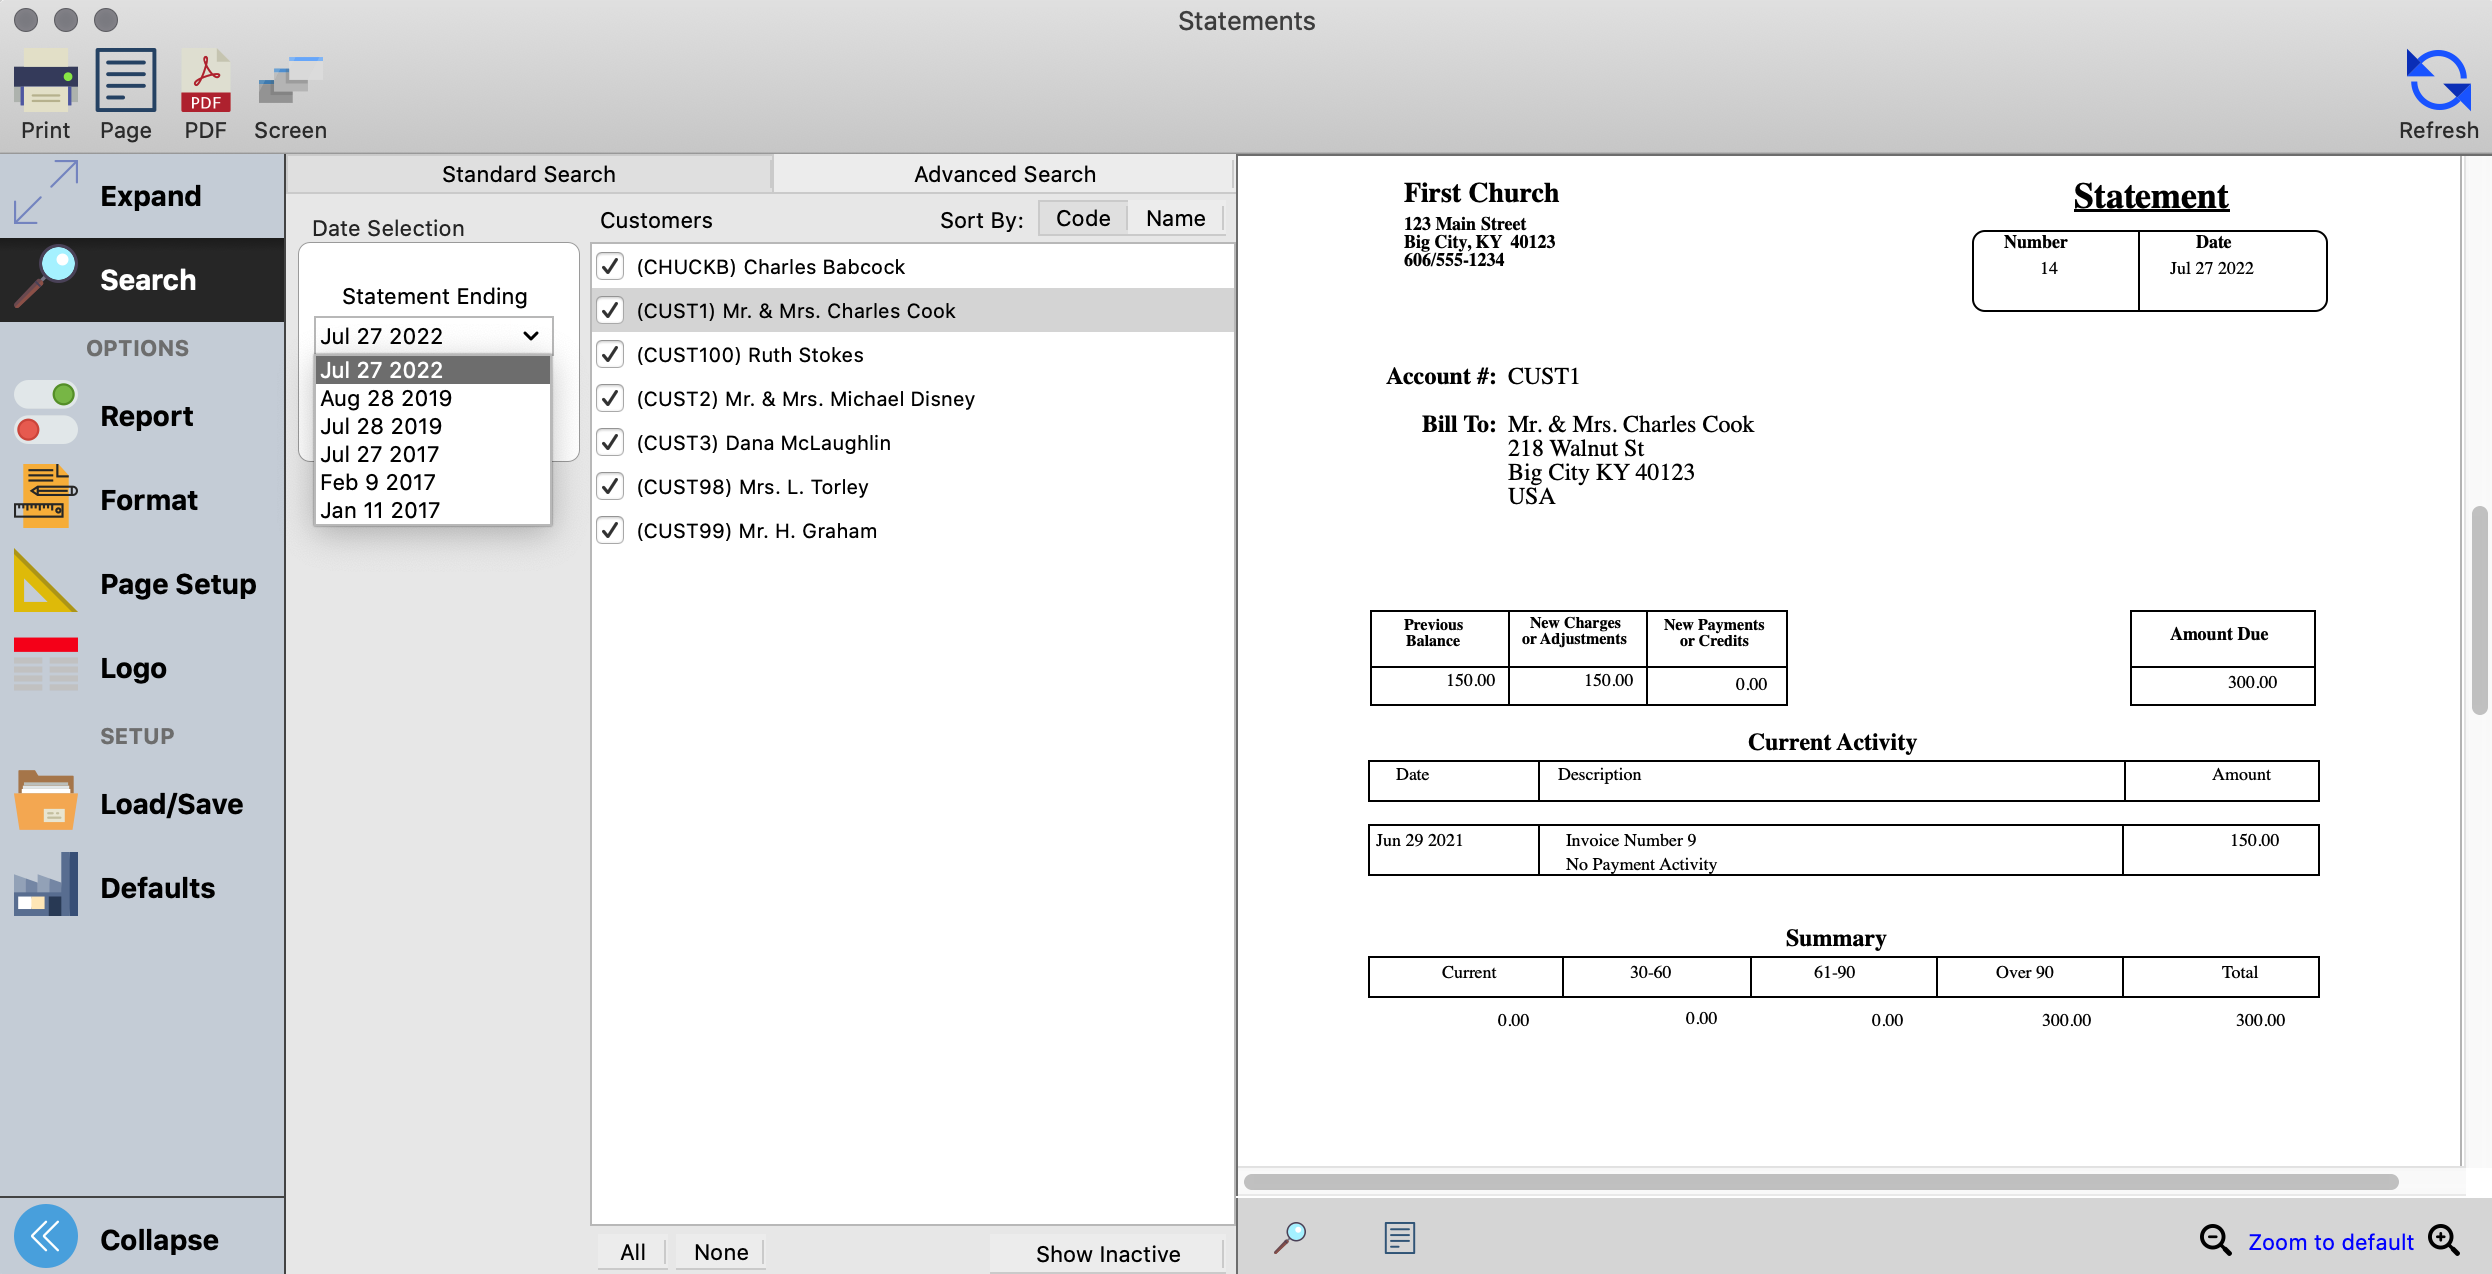Viewport: 2492px width, 1274px height.
Task: Open the Load/Save setup
Action: (171, 803)
